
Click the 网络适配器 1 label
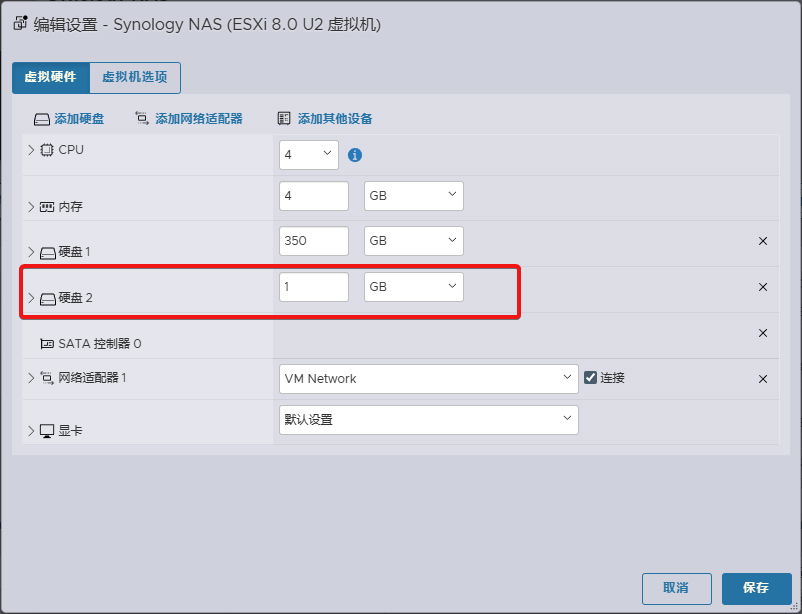click(93, 378)
